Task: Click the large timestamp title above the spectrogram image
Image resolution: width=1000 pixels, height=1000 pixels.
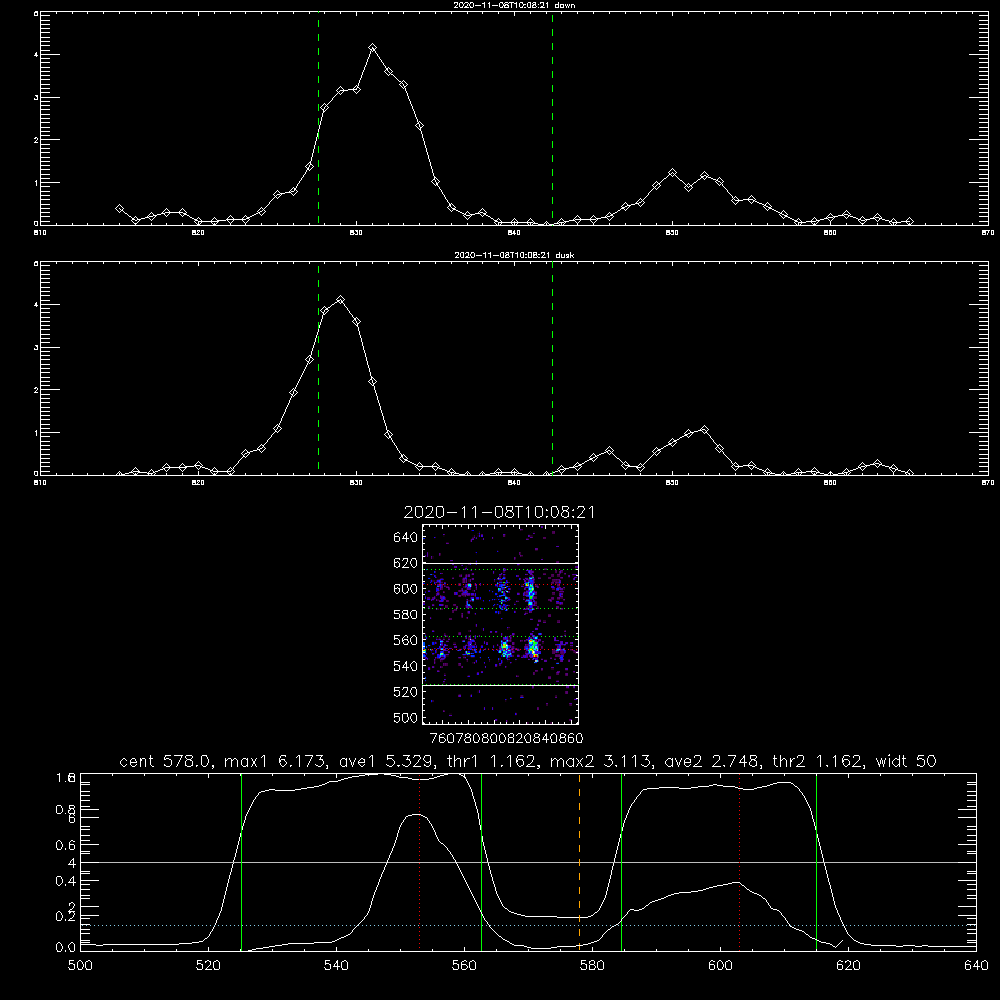Action: click(499, 512)
